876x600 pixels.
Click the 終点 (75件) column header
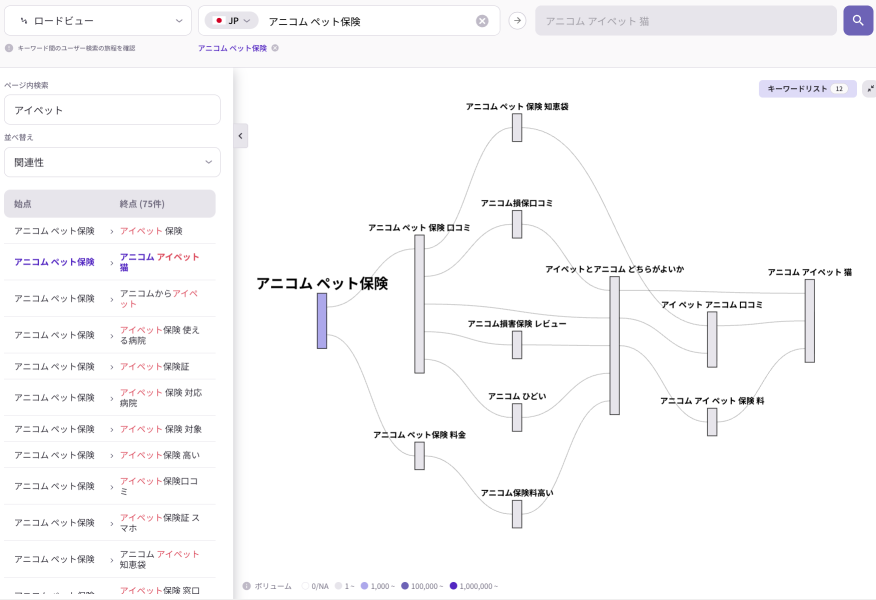point(142,204)
